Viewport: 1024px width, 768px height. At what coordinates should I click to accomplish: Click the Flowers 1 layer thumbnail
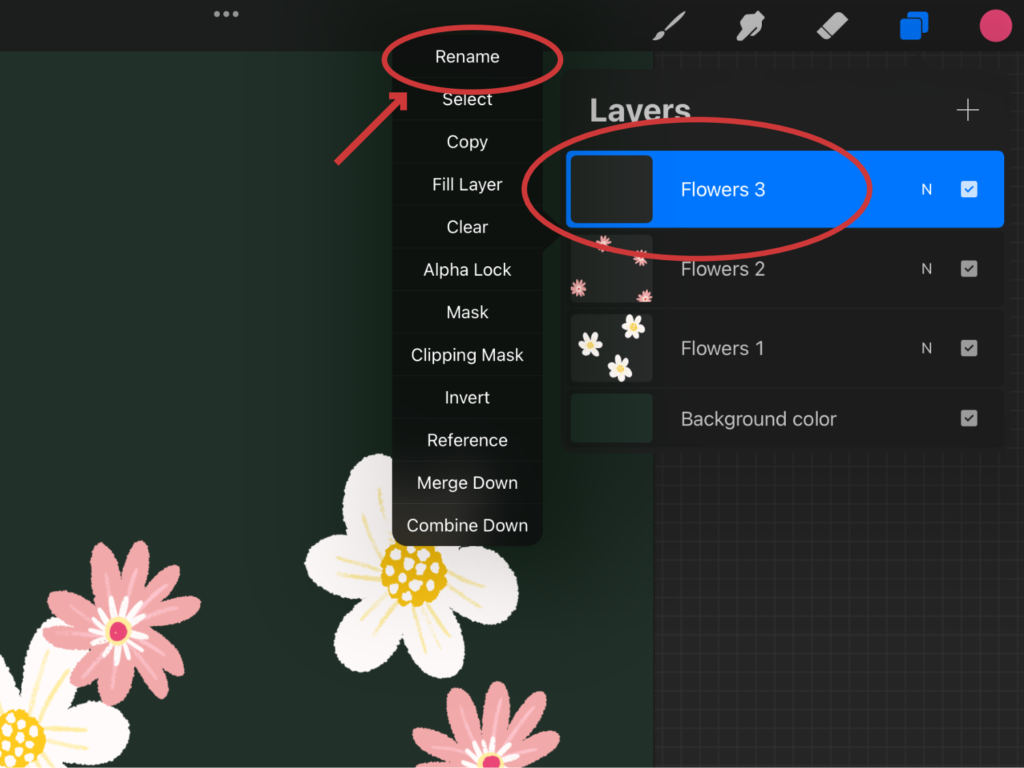(x=611, y=348)
